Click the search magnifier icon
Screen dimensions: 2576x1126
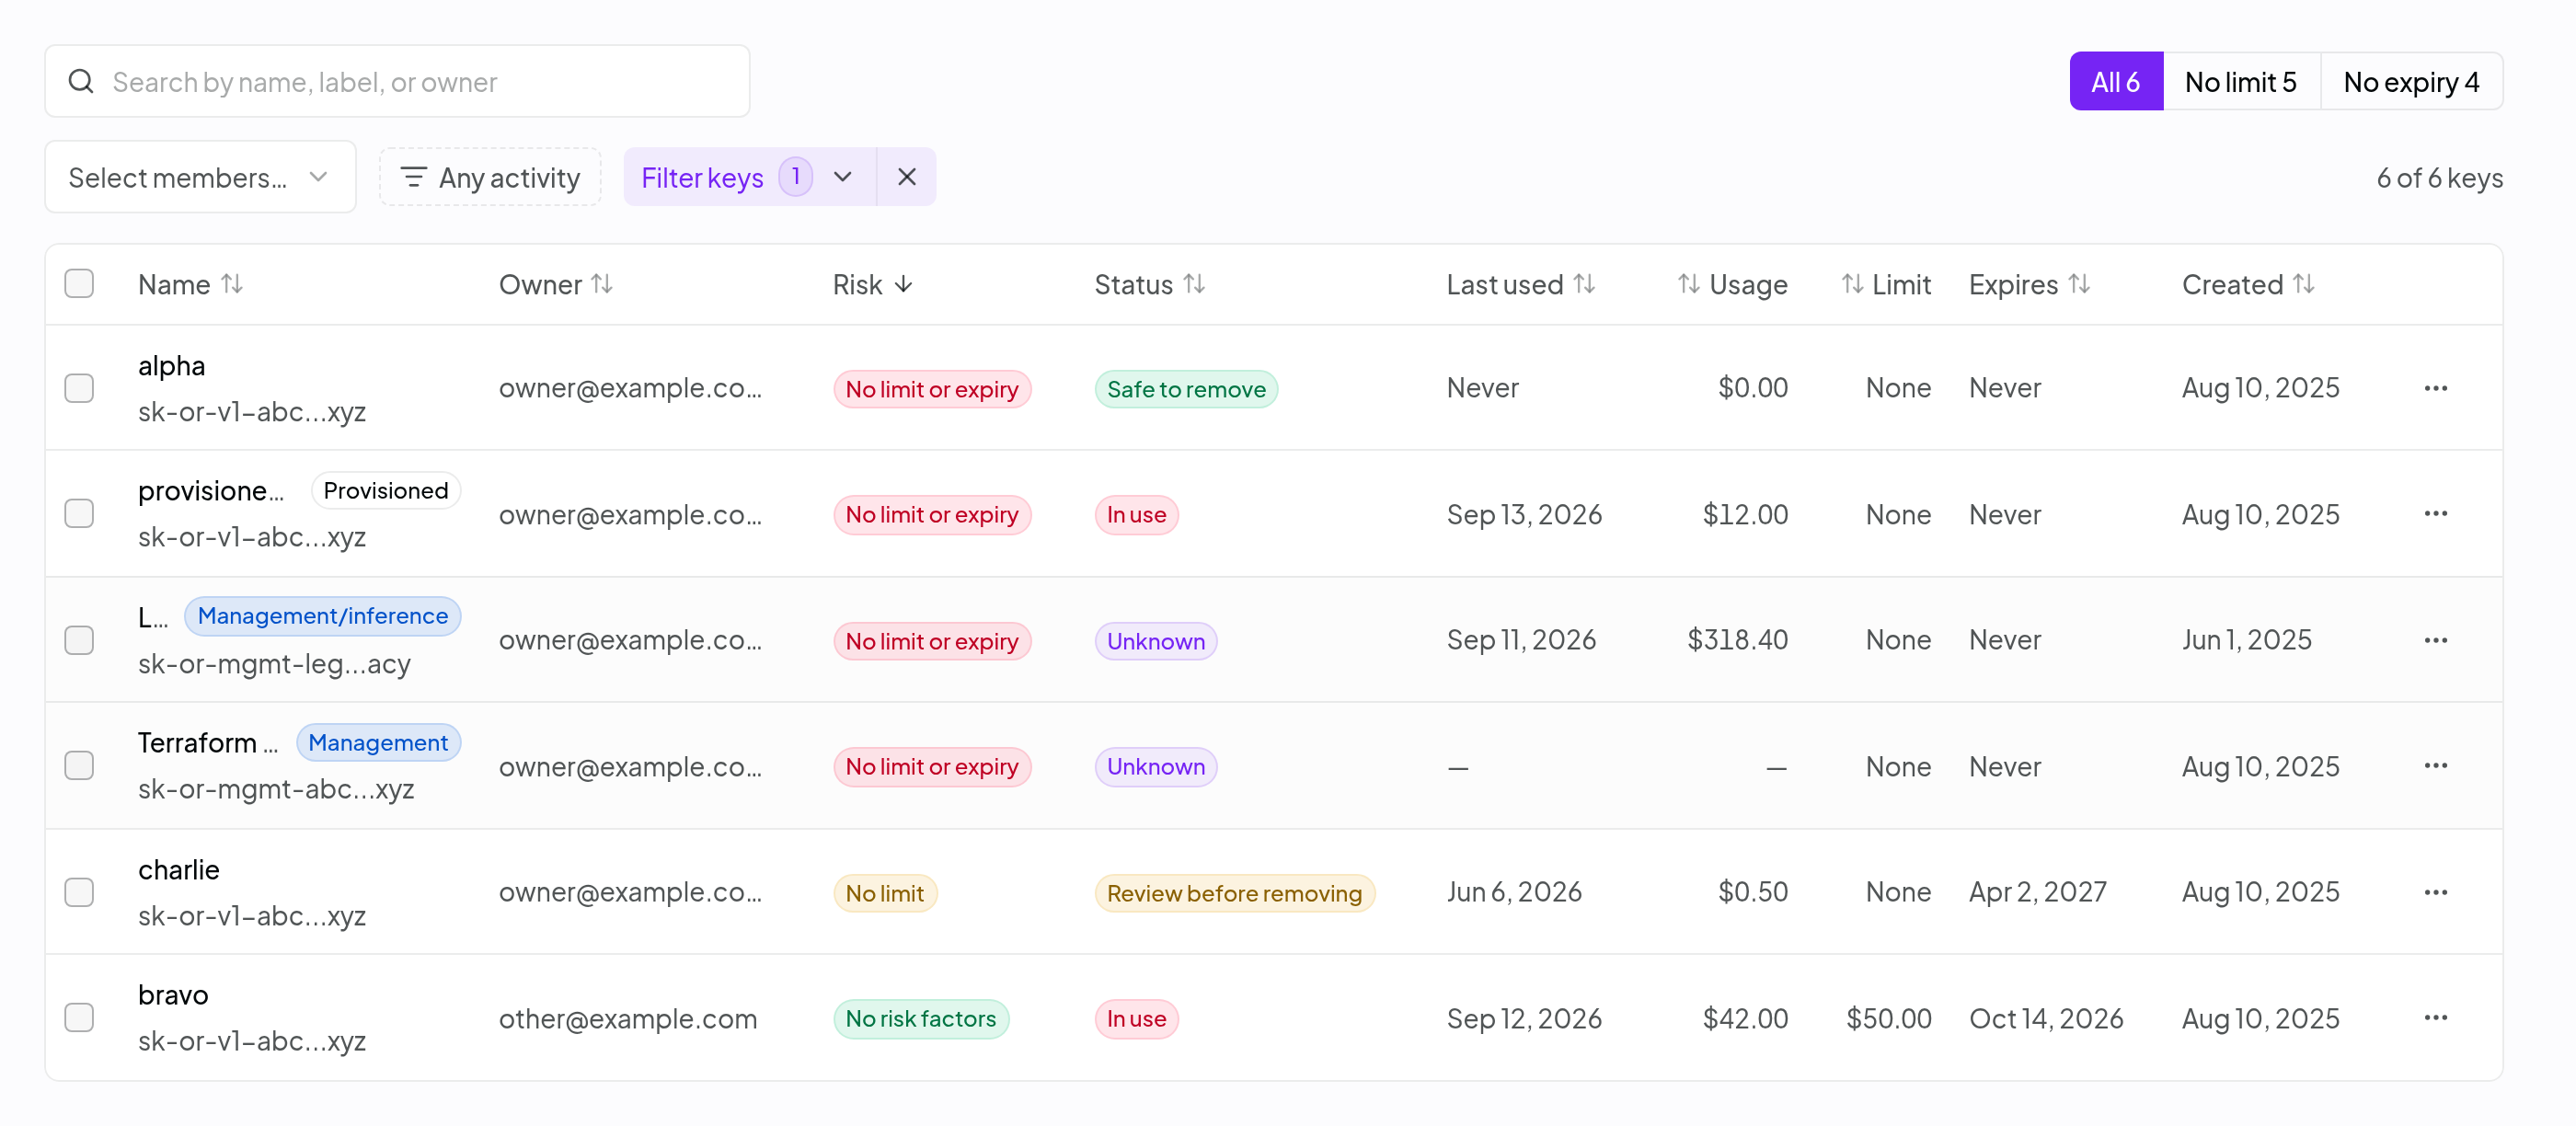click(81, 81)
